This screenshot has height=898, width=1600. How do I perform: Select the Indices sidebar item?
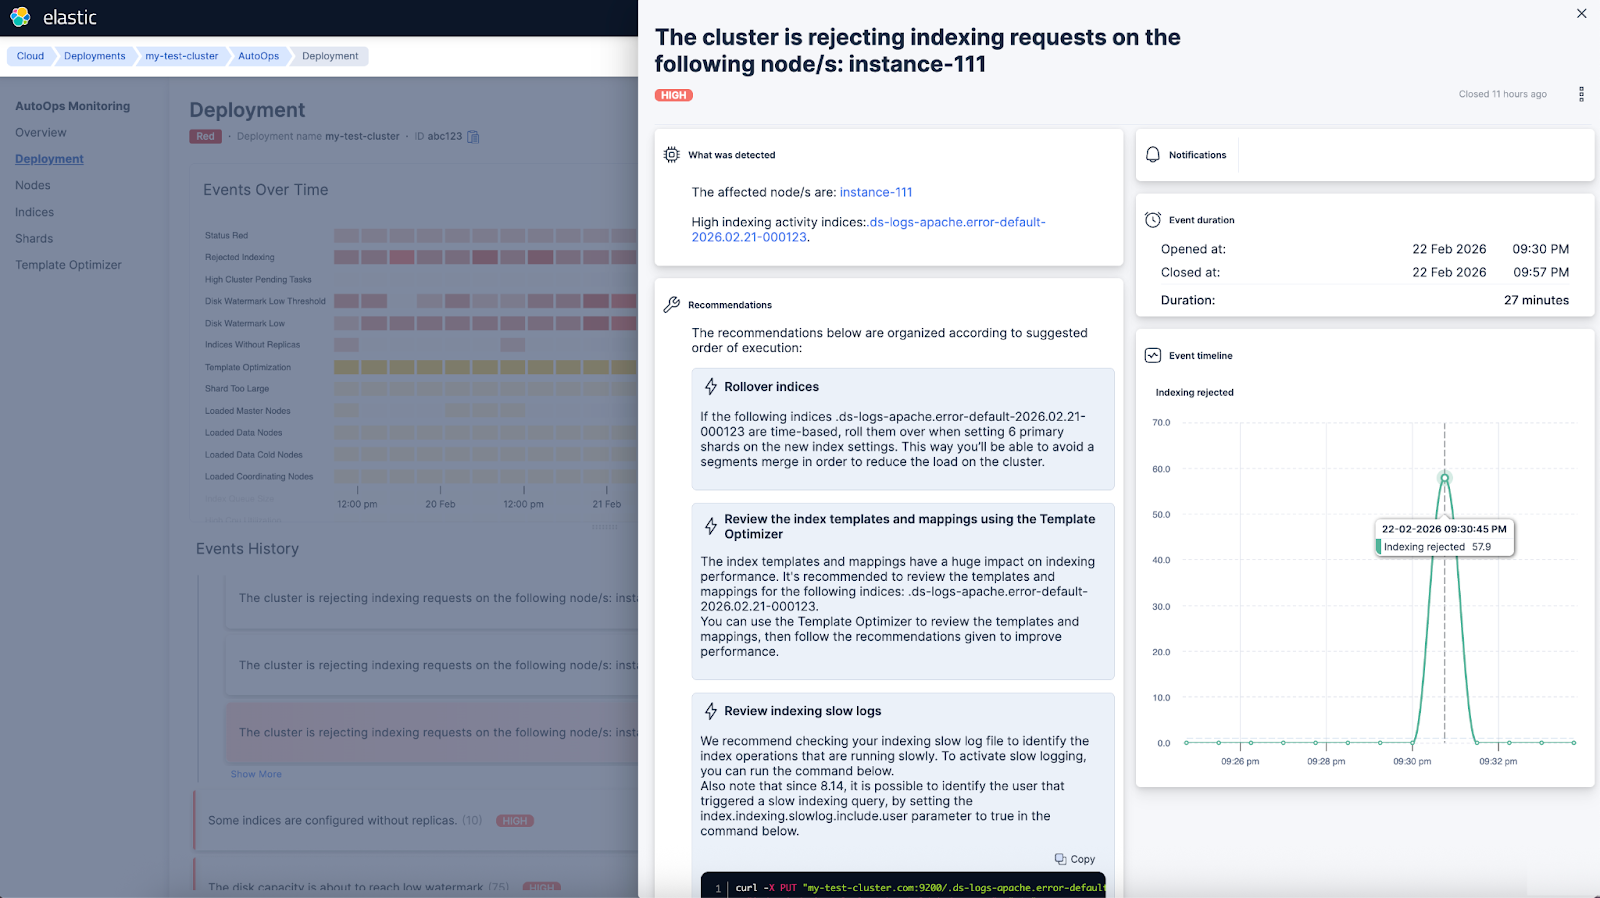pos(35,212)
